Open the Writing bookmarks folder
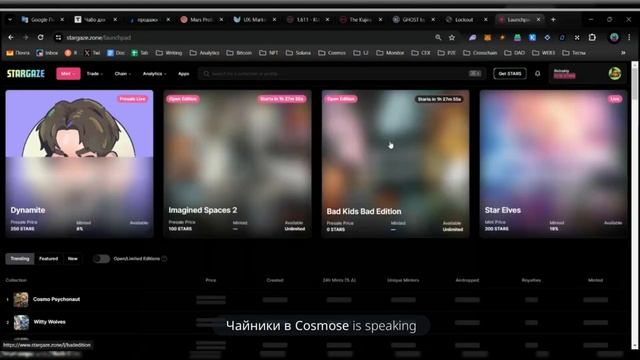The width and height of the screenshot is (640, 360). [169, 53]
